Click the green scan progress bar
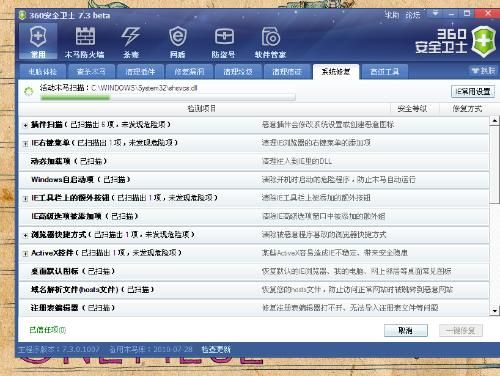This screenshot has height=376, width=500. coord(168,98)
